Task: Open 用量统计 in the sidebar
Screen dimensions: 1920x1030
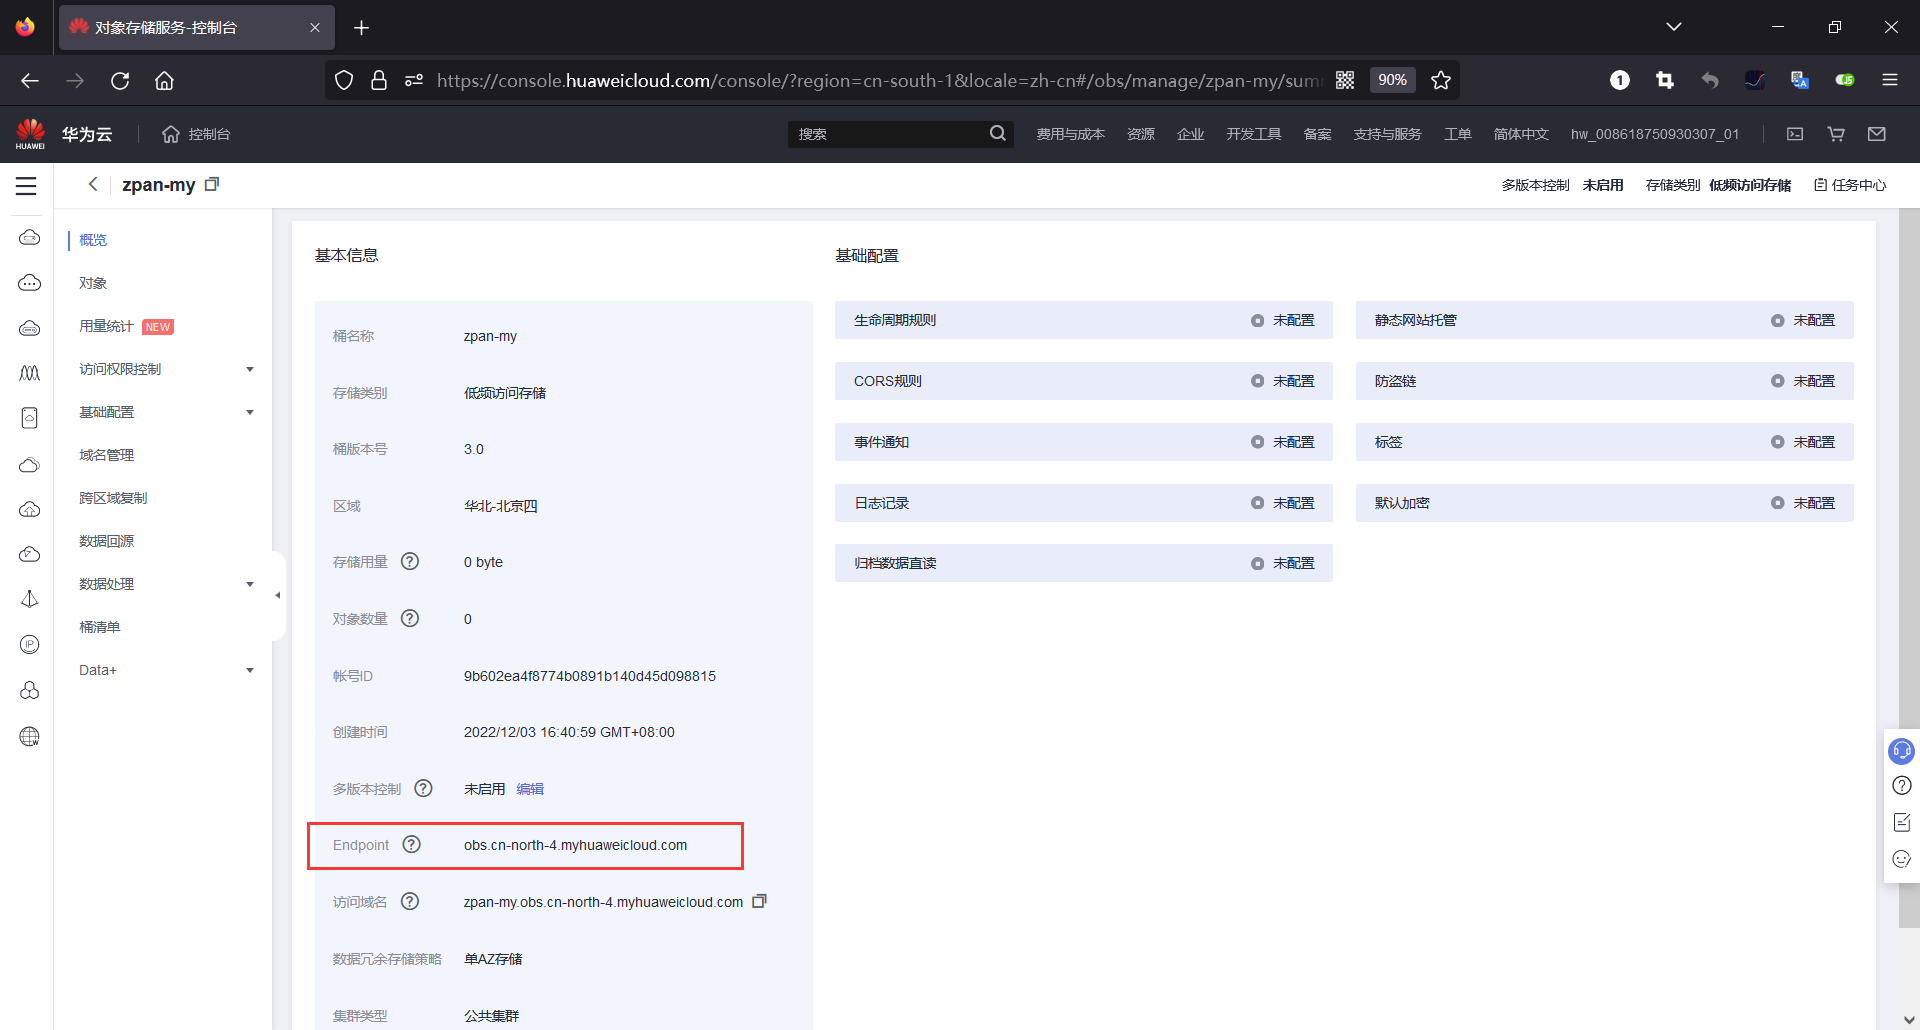Action: 106,326
